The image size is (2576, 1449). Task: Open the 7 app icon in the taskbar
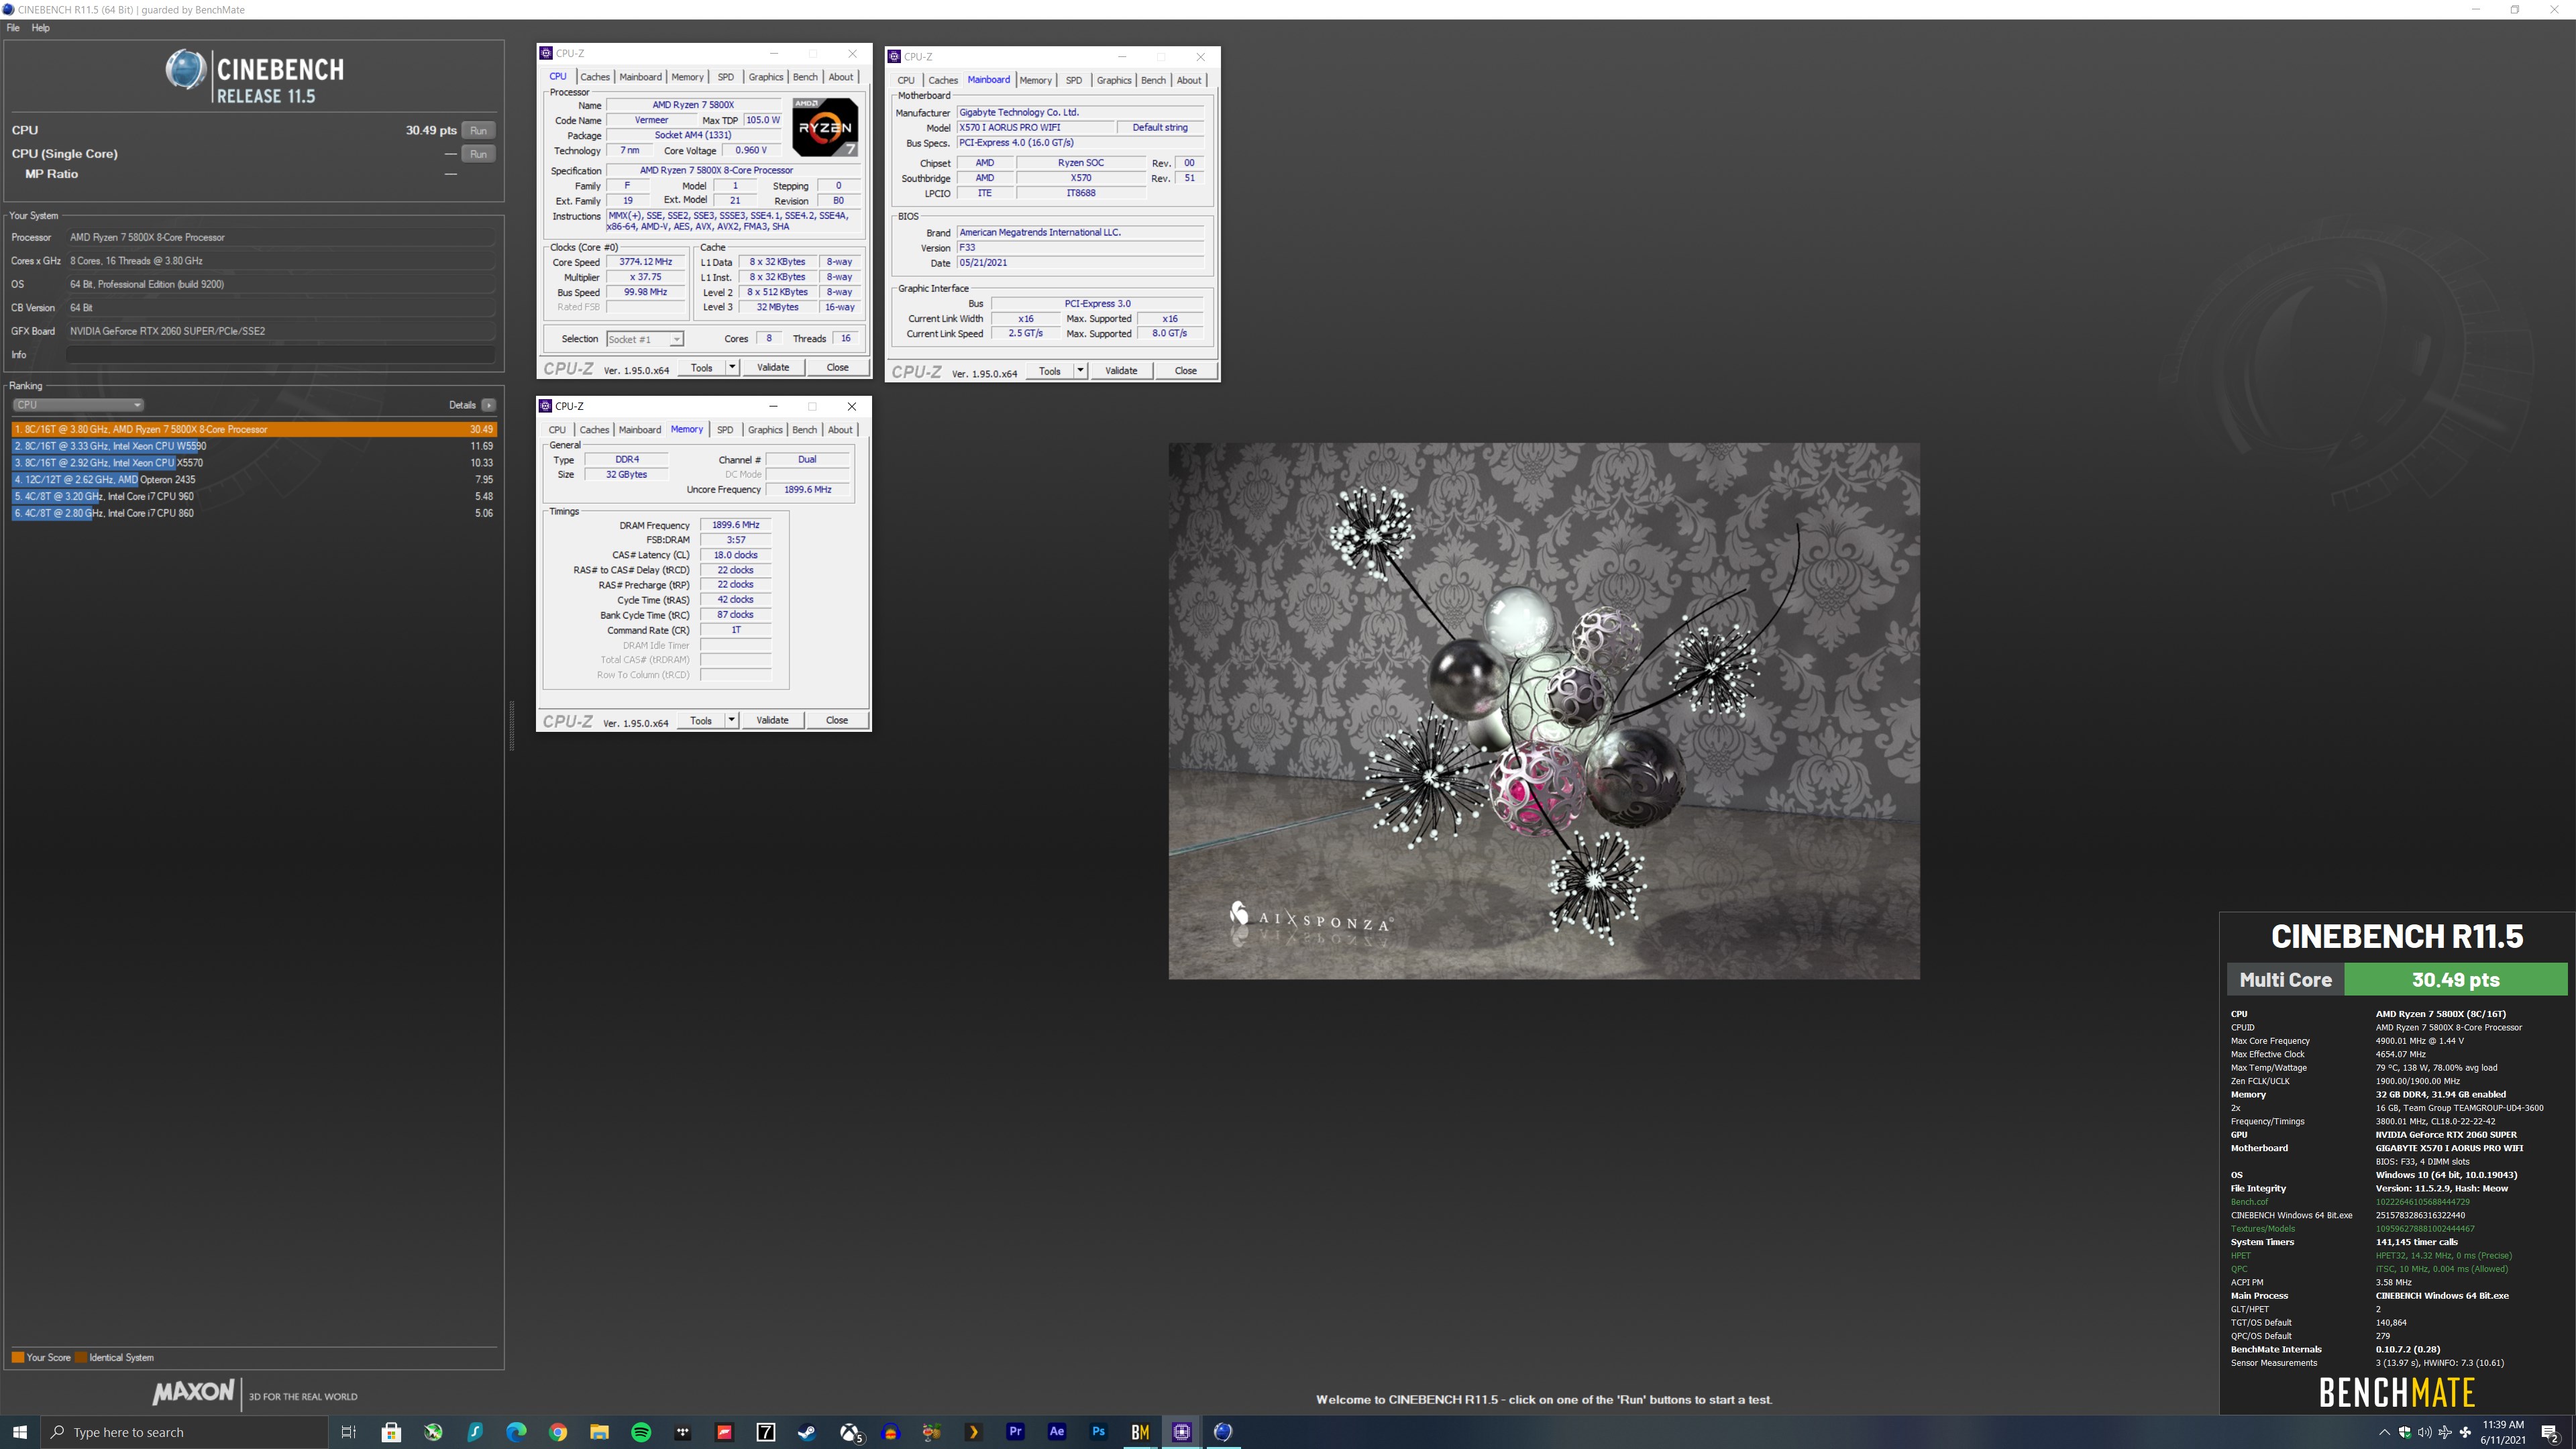coord(766,1432)
